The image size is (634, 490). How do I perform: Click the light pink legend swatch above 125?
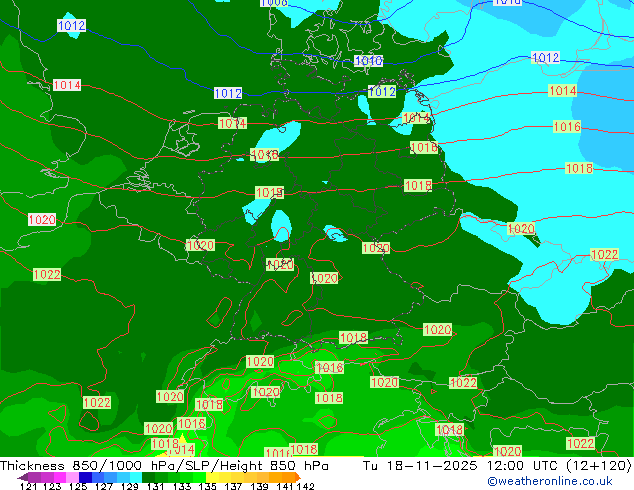[72, 477]
